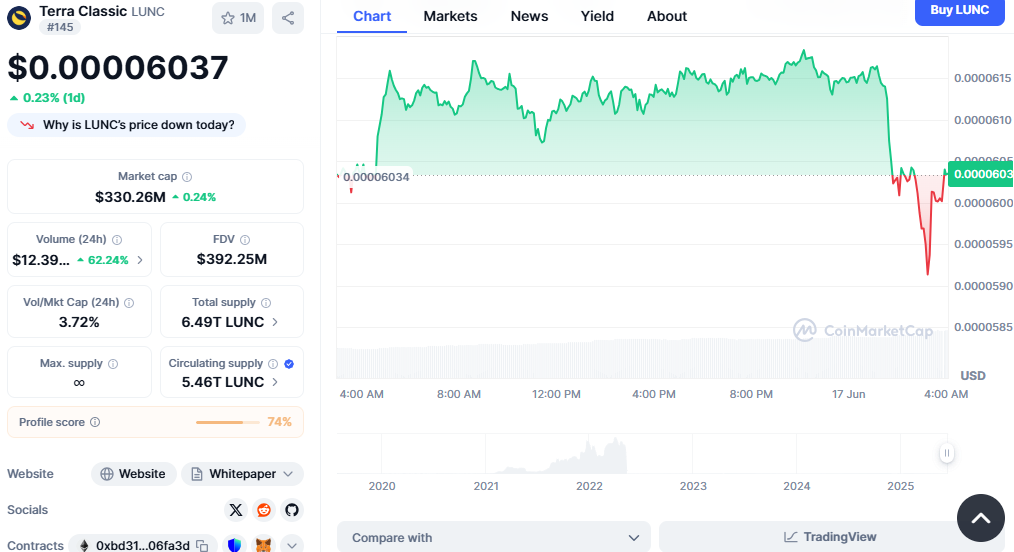Click the red downtrend arrow icon

[x=27, y=125]
